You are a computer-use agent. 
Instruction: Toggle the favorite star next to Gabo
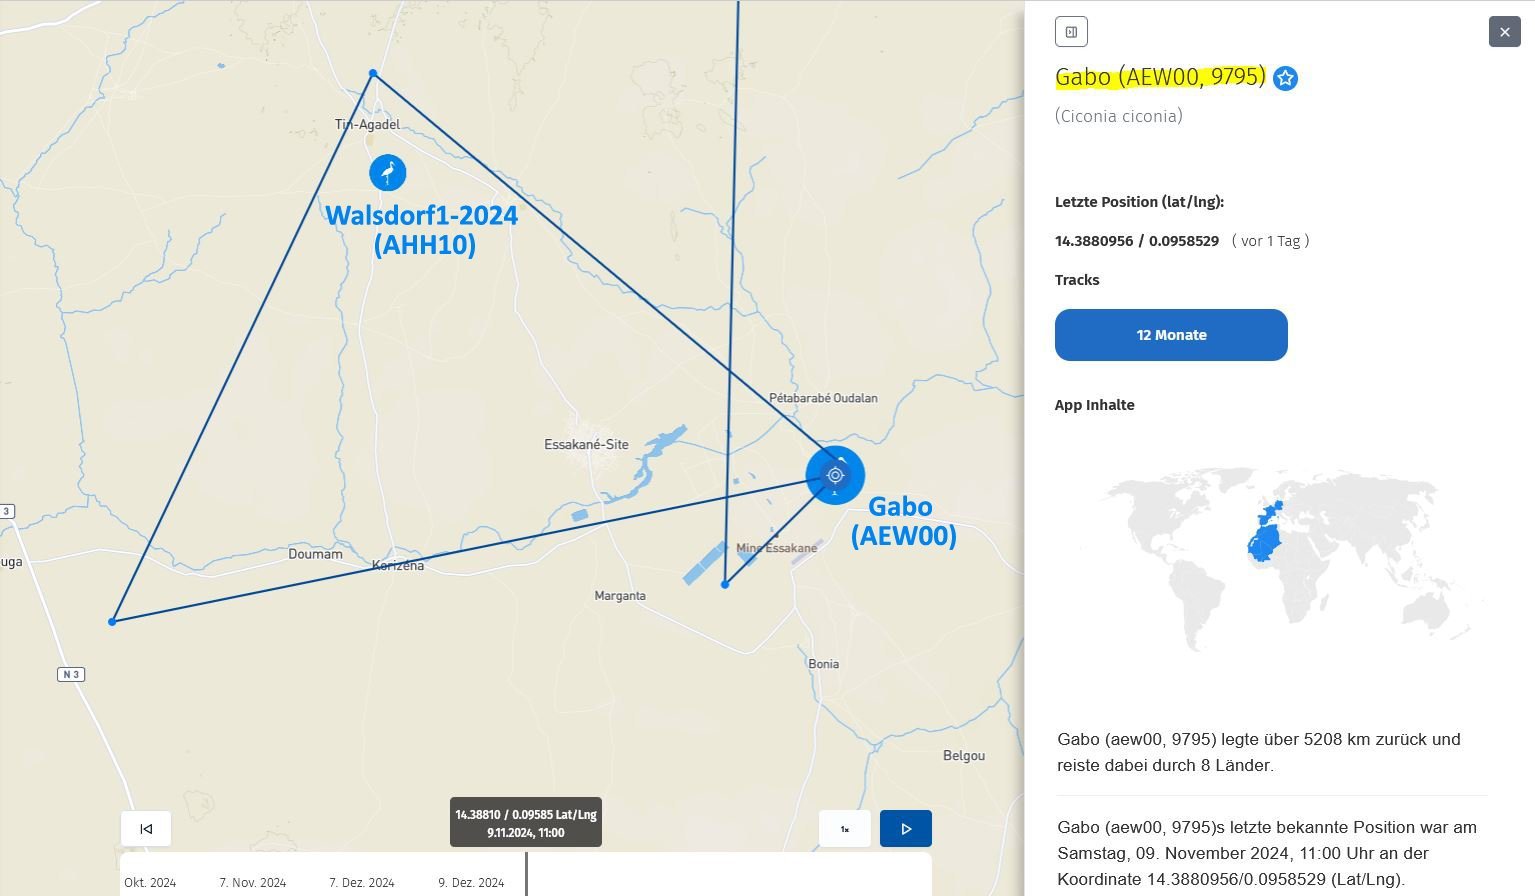[x=1286, y=78]
